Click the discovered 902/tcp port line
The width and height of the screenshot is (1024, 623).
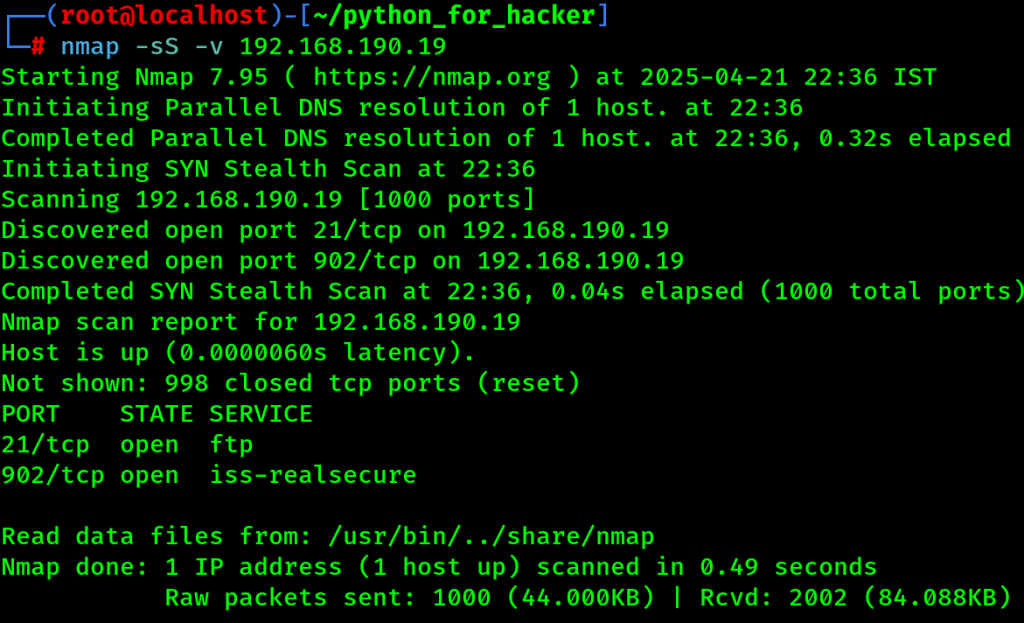tap(342, 261)
